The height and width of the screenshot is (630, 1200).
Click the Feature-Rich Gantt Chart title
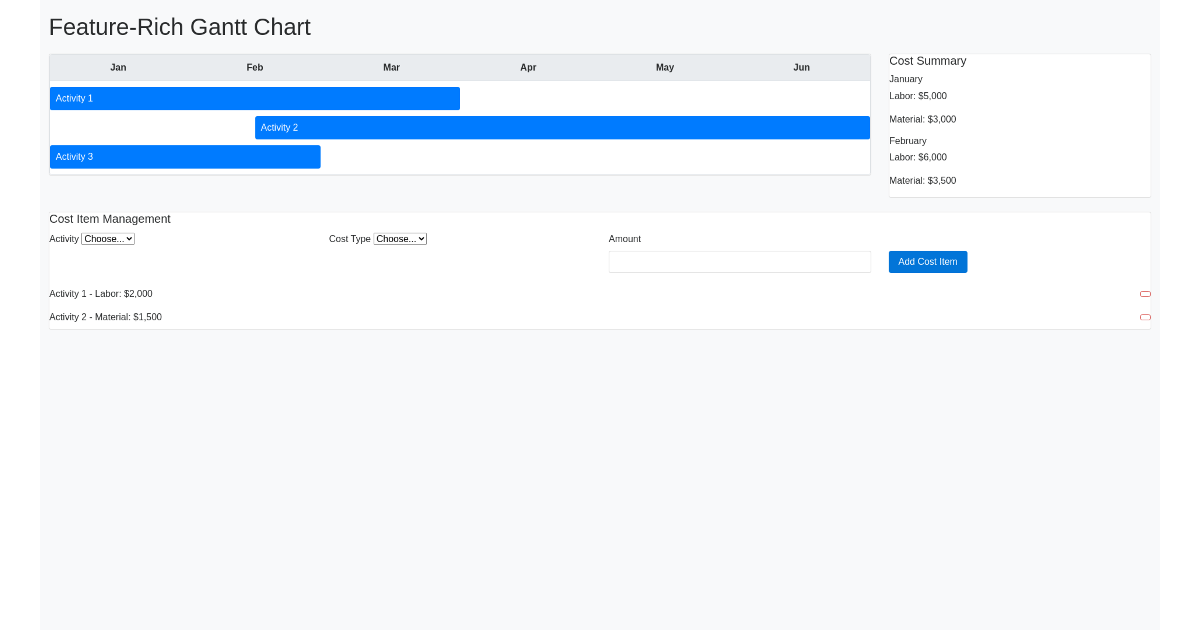[x=180, y=27]
